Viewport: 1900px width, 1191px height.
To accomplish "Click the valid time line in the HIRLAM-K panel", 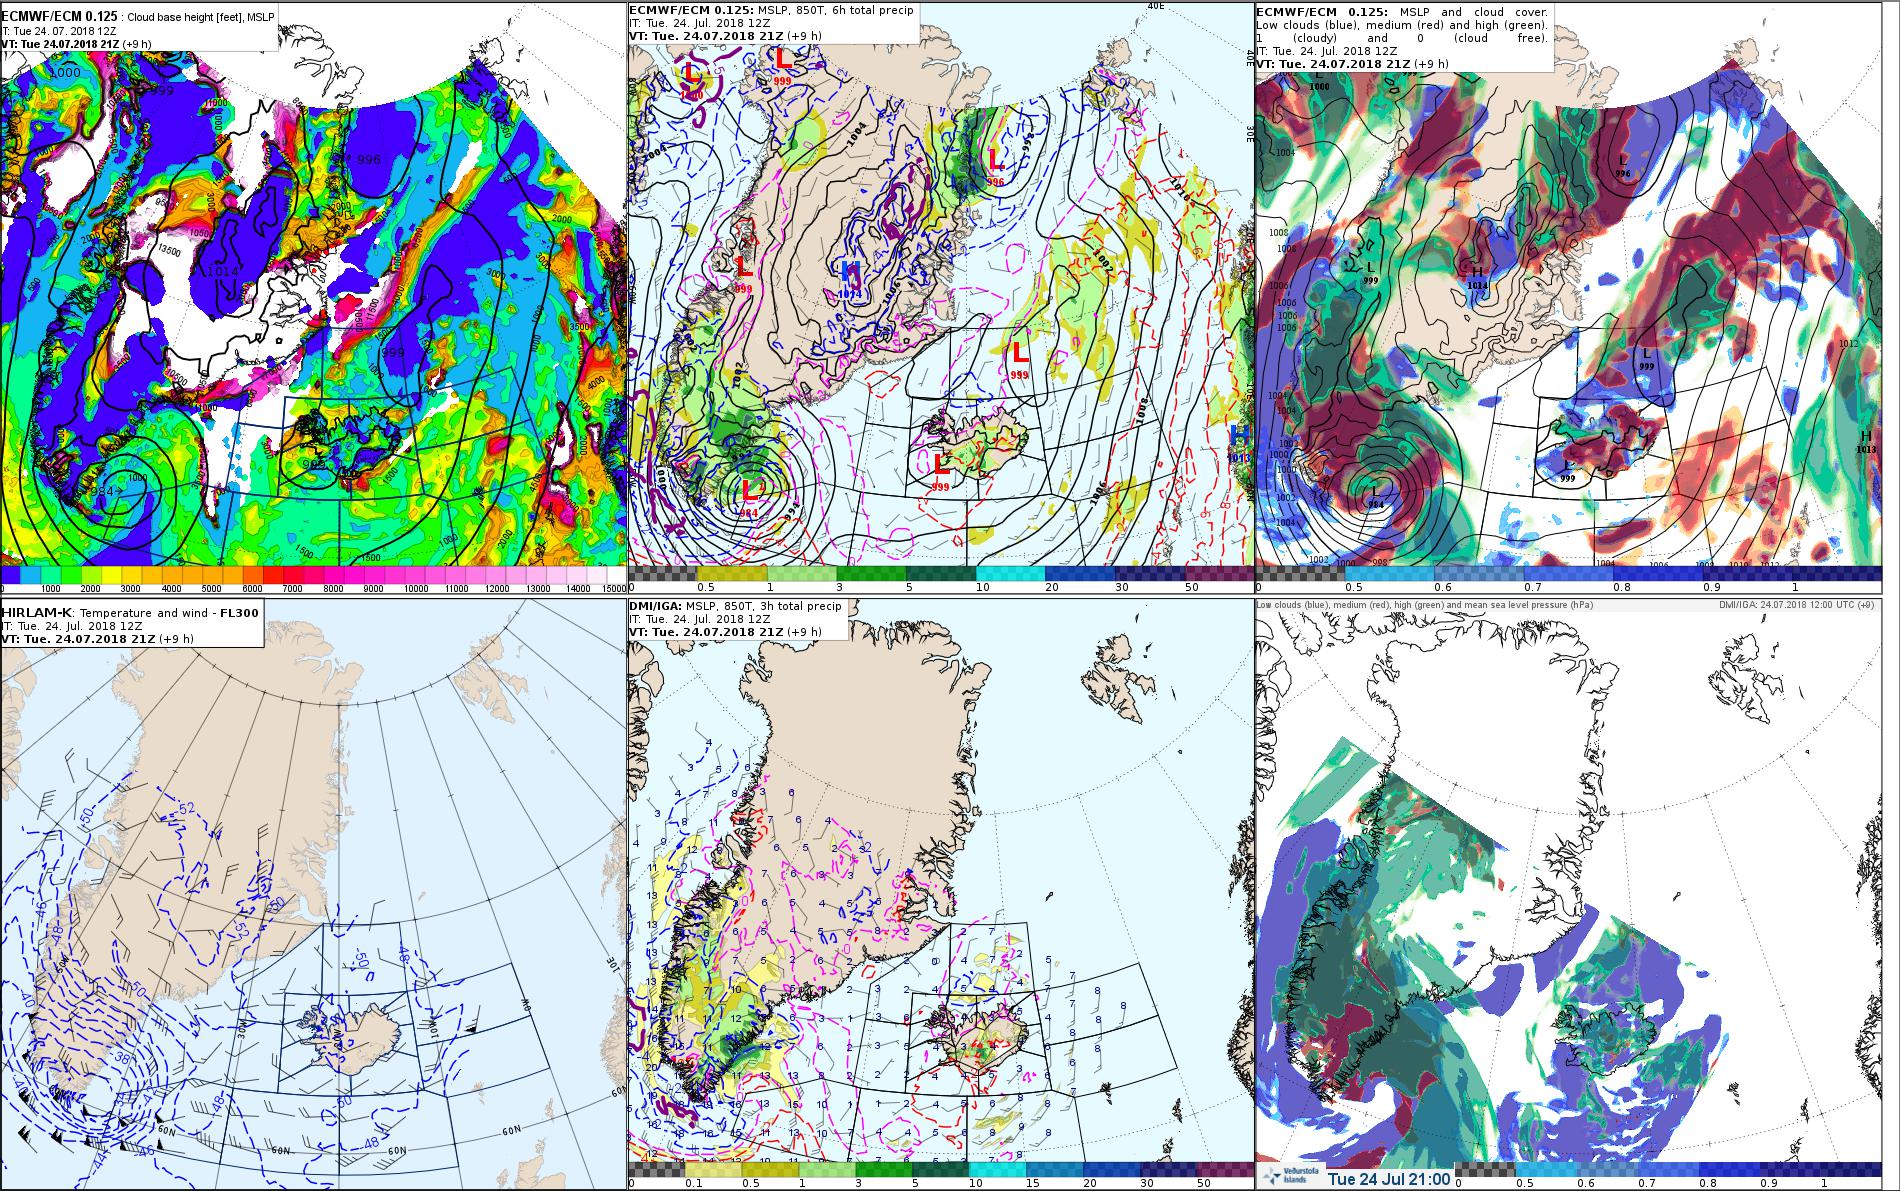I will click(x=98, y=638).
